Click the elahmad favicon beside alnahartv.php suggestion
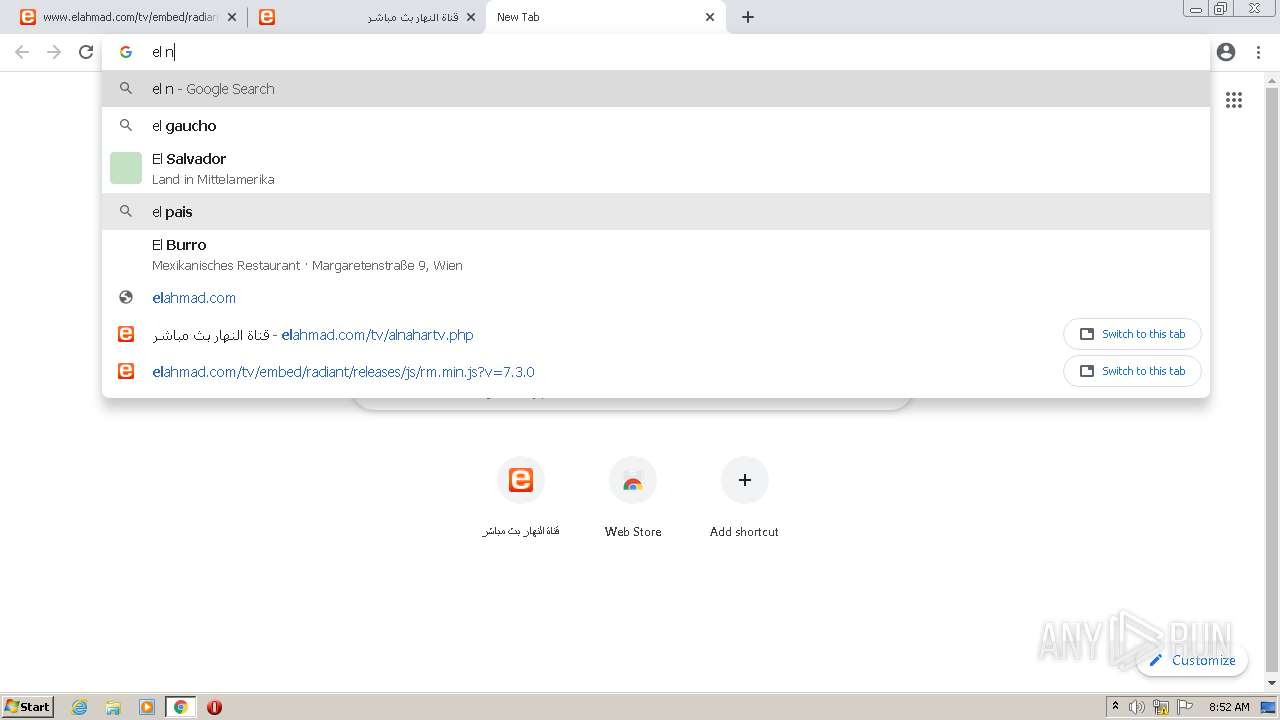The image size is (1280, 720). pos(126,334)
